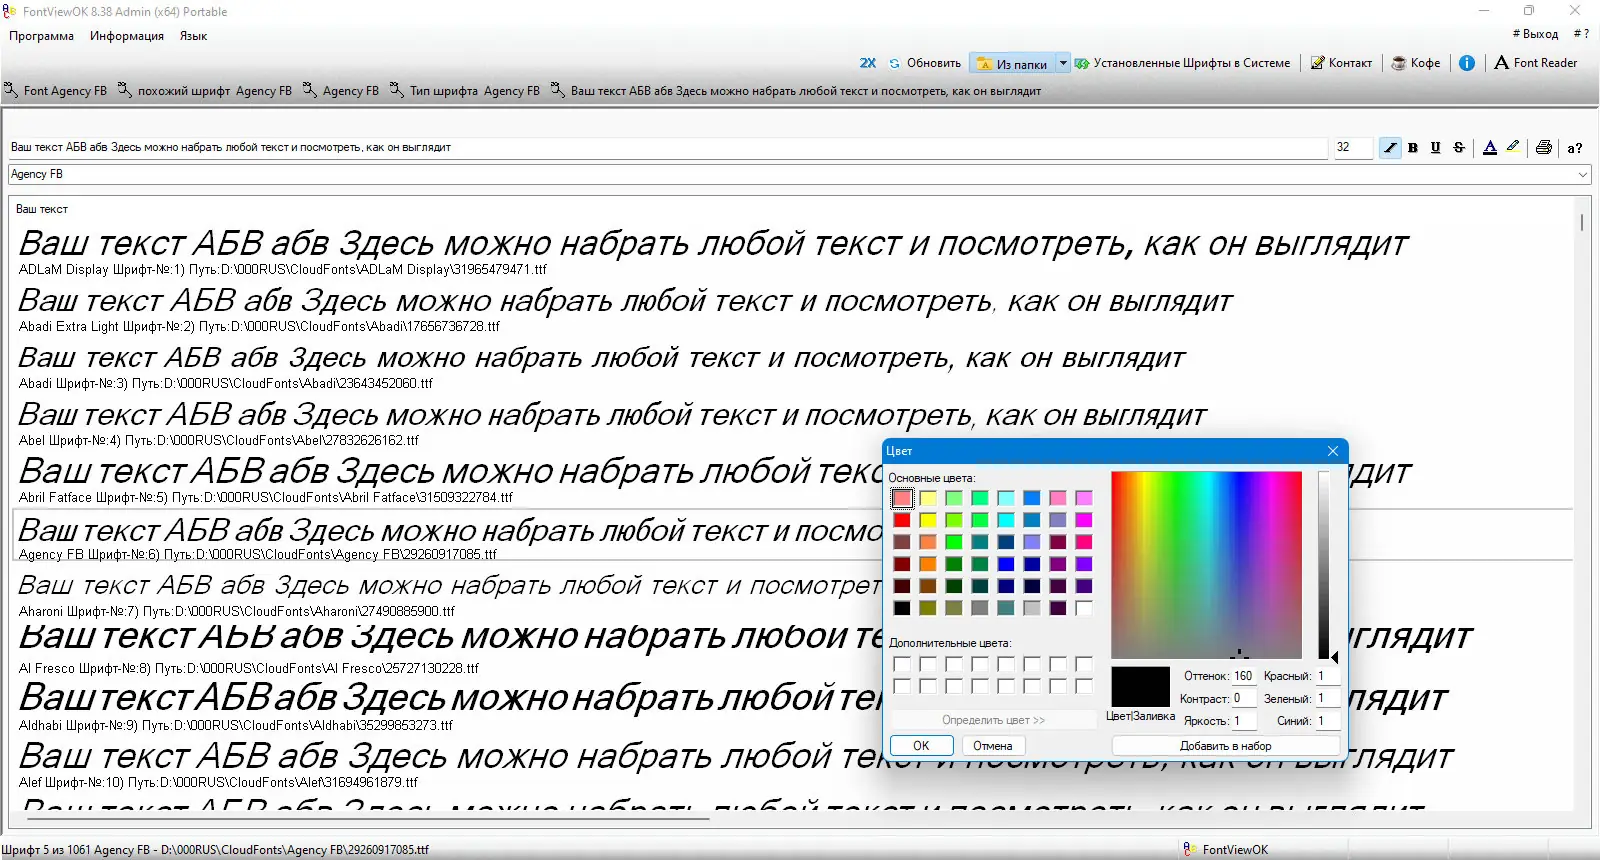Launch Font Reader from the toolbar

click(1536, 63)
